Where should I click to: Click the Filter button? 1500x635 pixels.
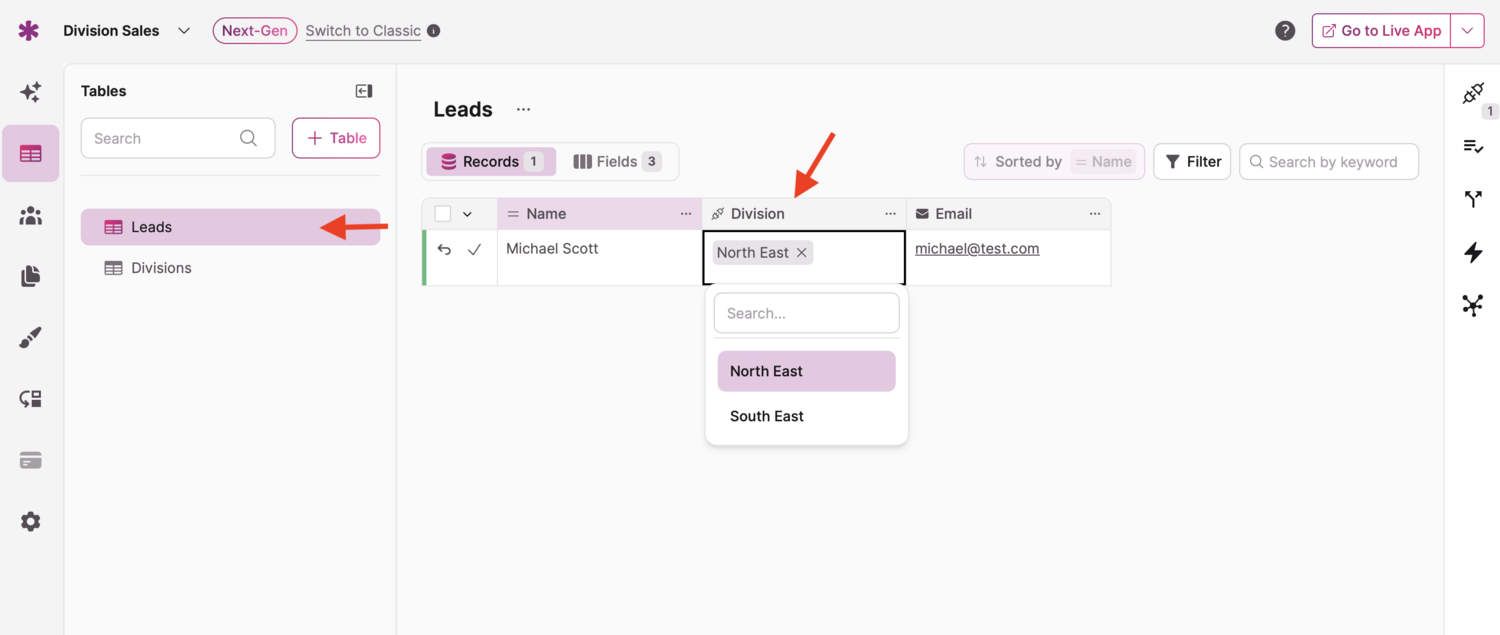point(1192,162)
